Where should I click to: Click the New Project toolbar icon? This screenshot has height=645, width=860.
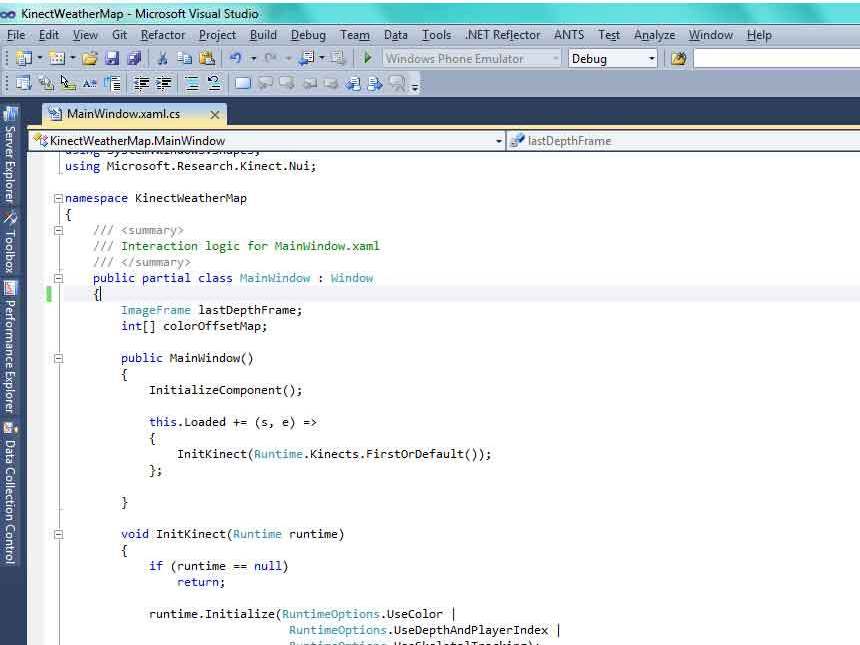tap(24, 58)
